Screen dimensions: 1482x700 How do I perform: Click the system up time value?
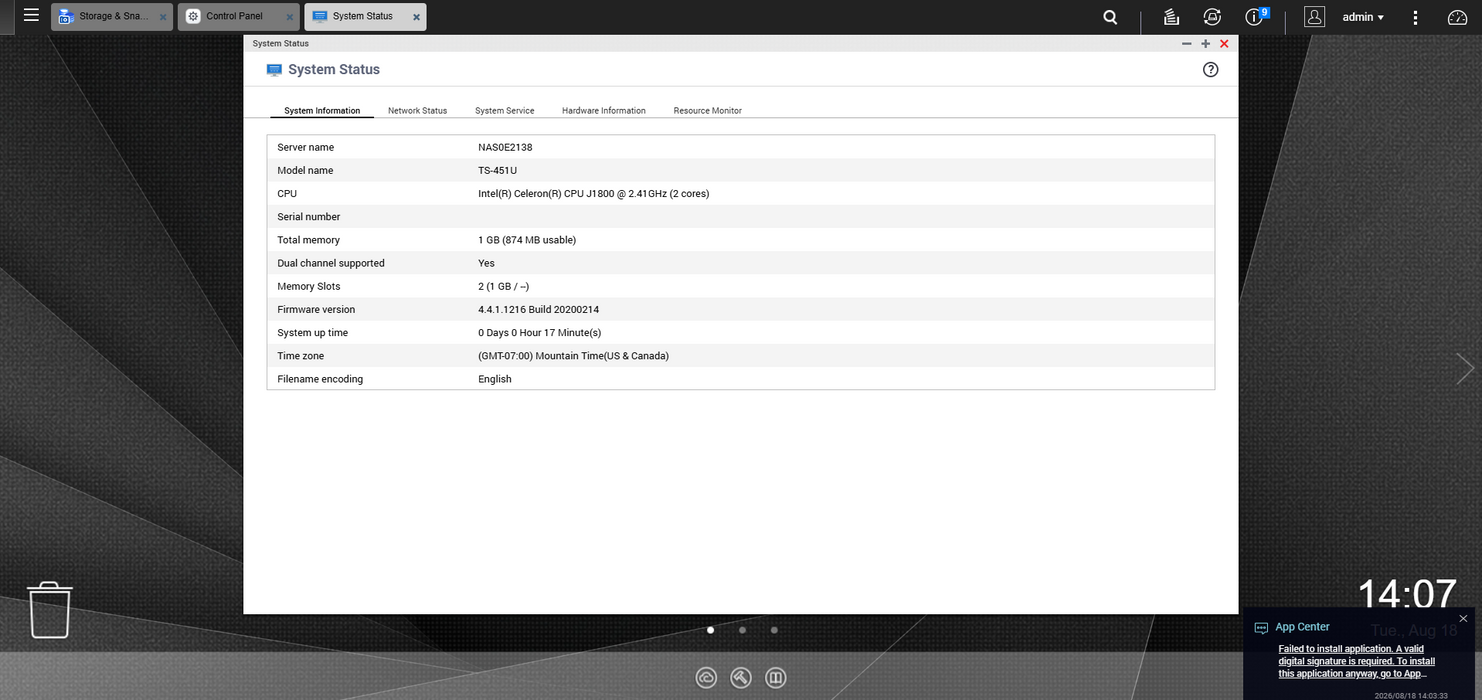pyautogui.click(x=539, y=332)
